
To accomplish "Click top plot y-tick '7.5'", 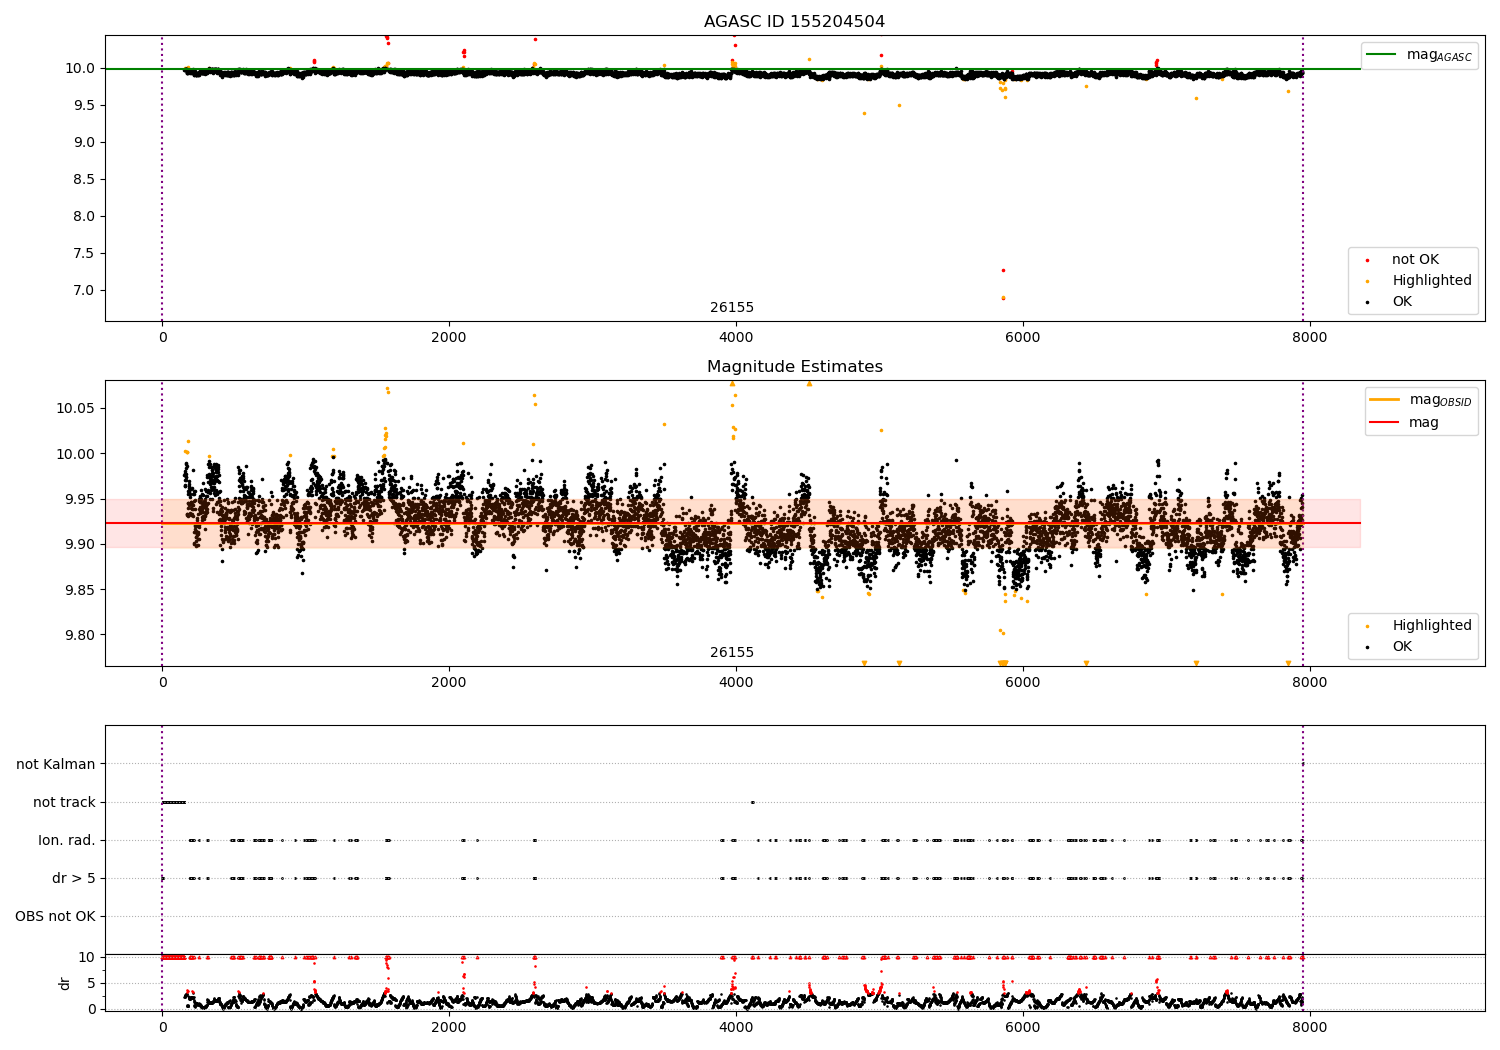I will pyautogui.click(x=84, y=254).
